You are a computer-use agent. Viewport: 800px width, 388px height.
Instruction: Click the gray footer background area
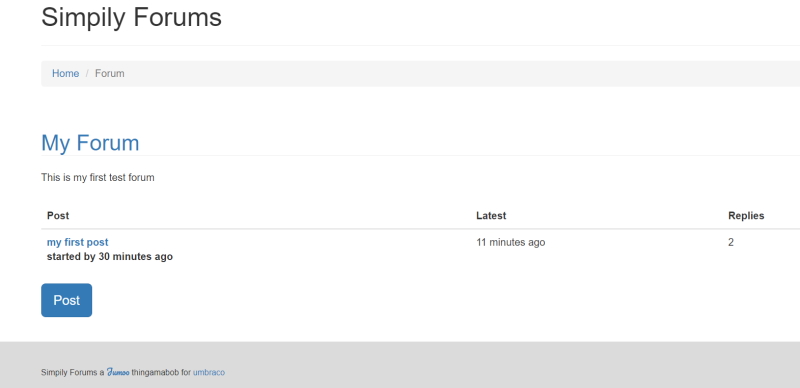pos(510,365)
